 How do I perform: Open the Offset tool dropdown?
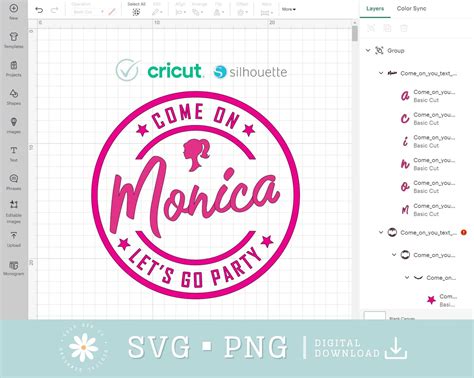[242, 12]
